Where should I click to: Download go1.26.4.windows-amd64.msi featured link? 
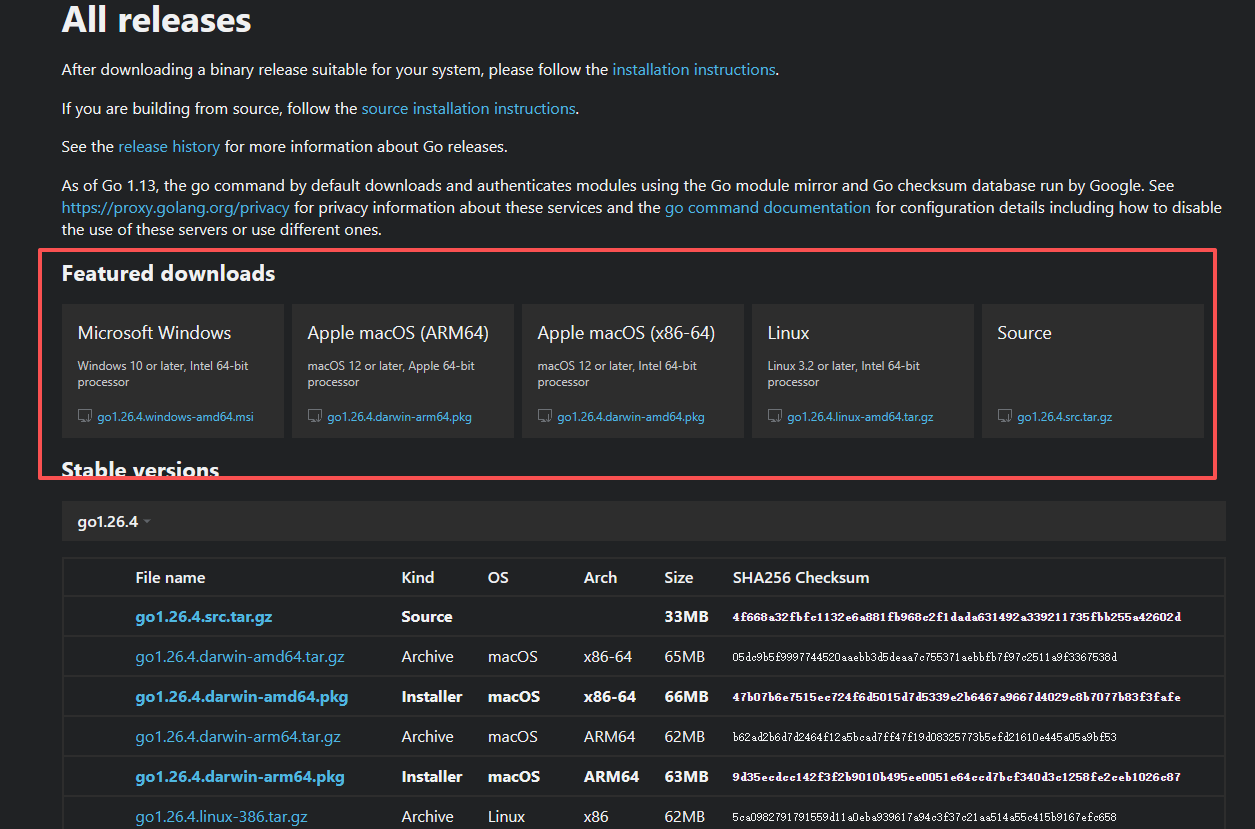pos(176,417)
